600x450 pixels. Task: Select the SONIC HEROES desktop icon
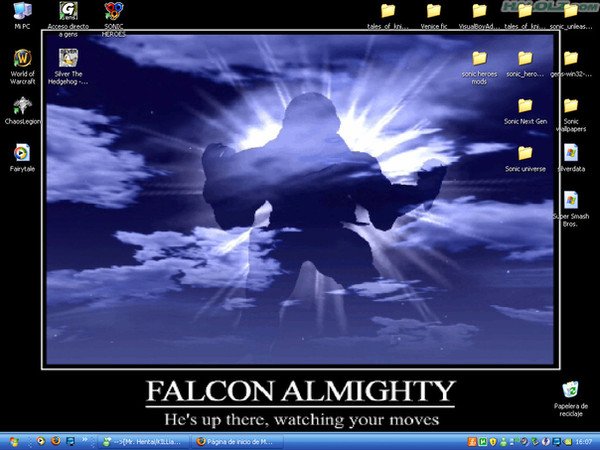tap(114, 19)
